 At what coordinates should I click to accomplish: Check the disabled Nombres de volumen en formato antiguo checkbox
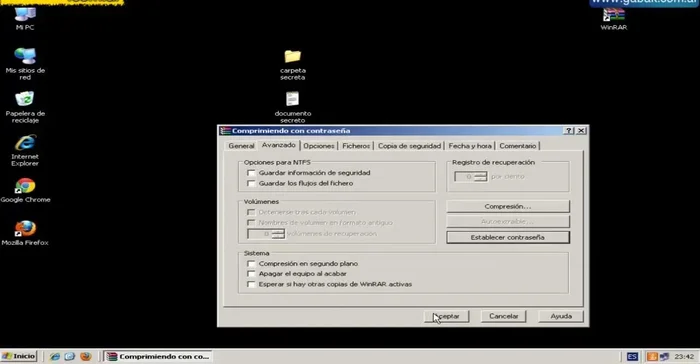tap(251, 222)
